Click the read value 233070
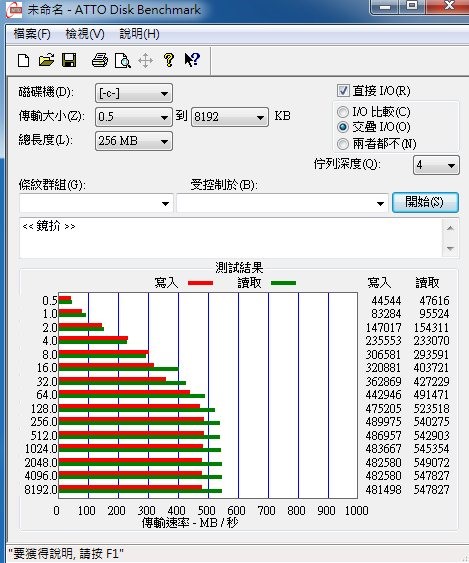This screenshot has width=469, height=563. coord(431,340)
